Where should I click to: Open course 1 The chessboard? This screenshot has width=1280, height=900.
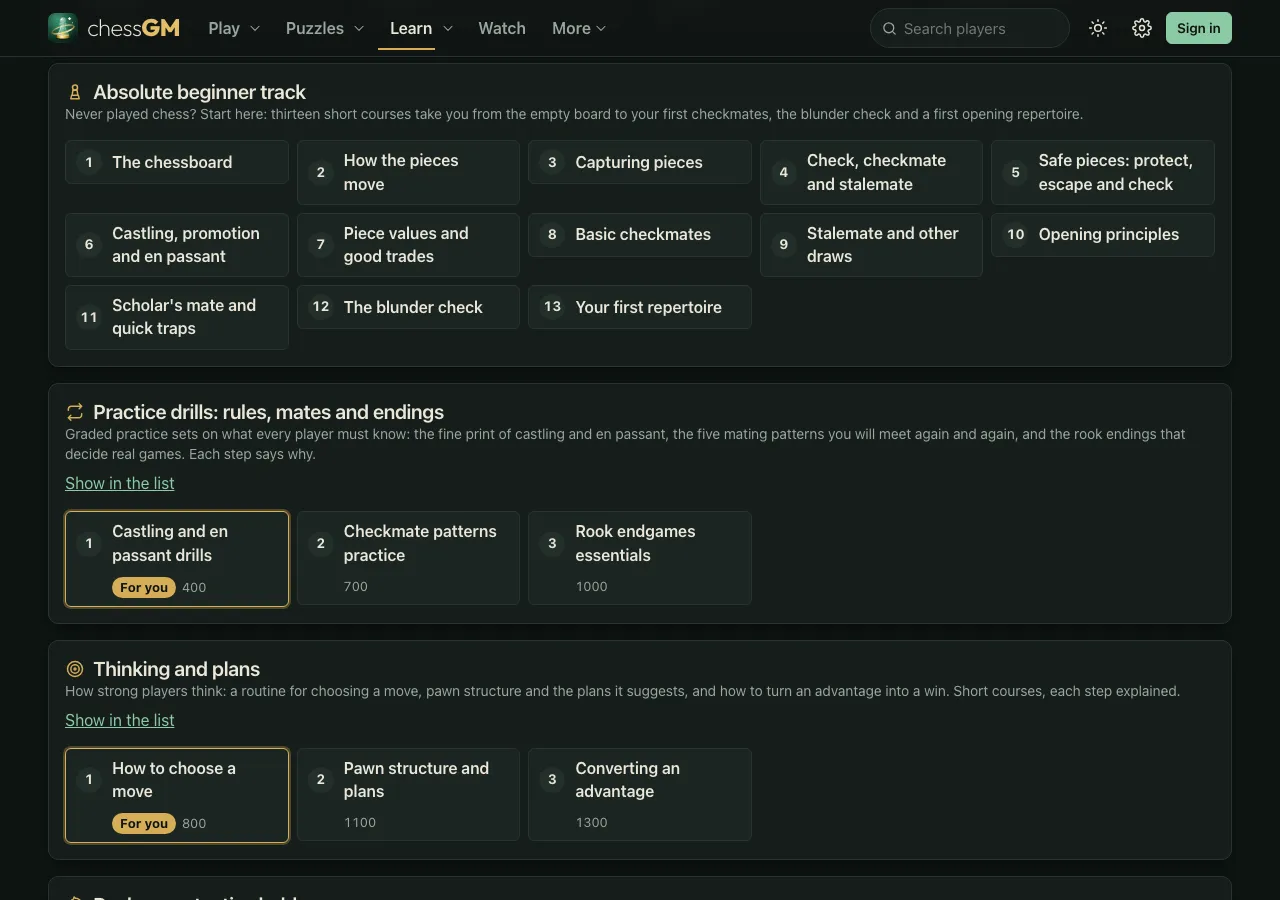(x=177, y=162)
